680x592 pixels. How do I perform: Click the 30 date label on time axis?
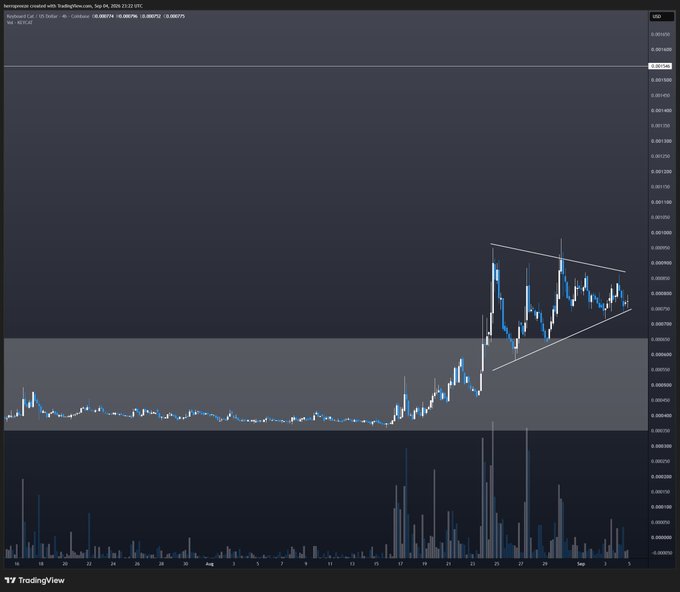pos(186,564)
